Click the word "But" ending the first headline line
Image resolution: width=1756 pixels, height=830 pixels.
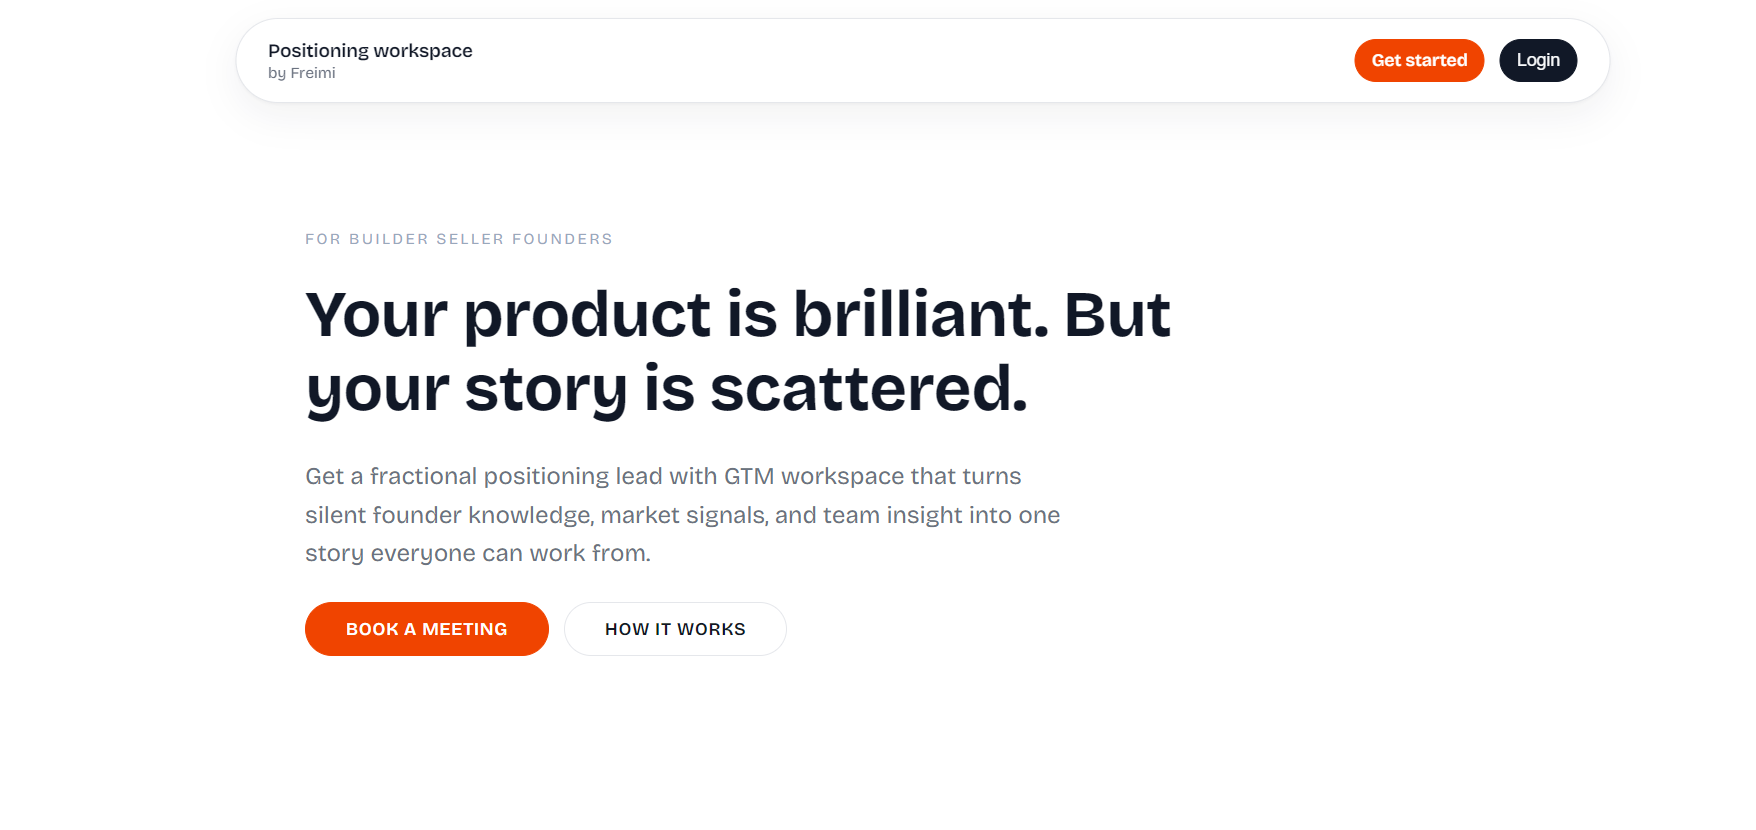1116,315
